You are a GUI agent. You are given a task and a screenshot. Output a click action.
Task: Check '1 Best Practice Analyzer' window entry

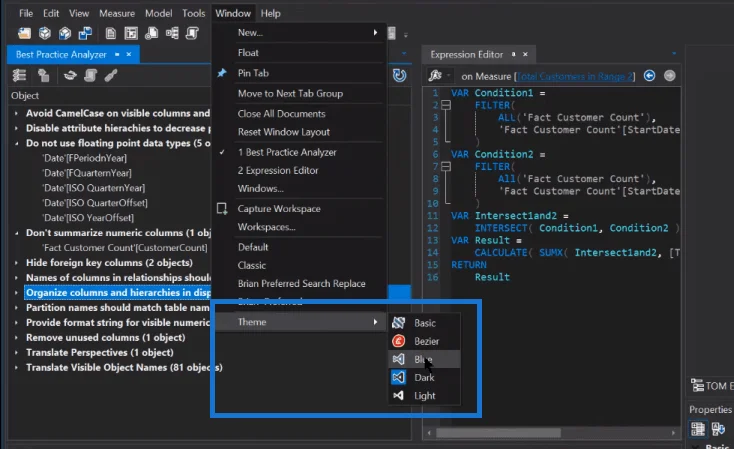pos(300,152)
